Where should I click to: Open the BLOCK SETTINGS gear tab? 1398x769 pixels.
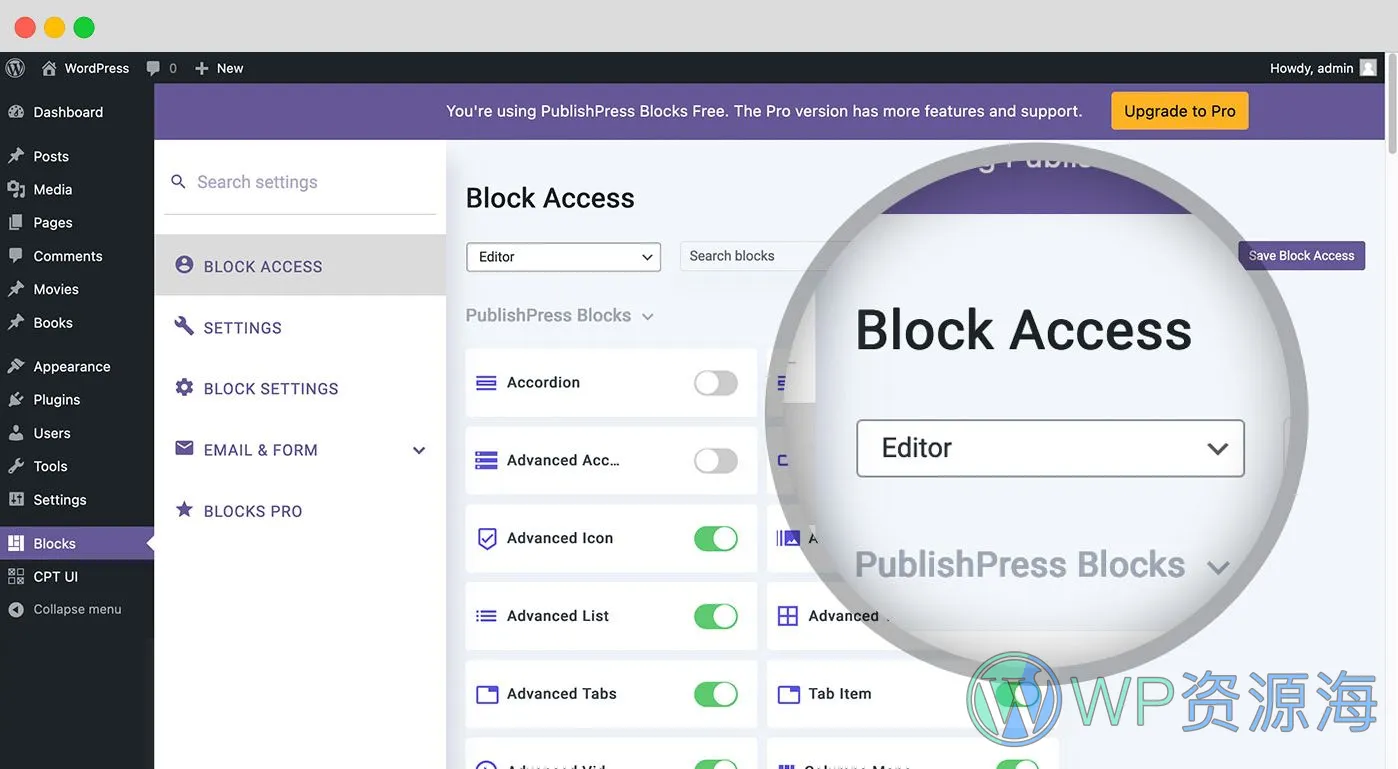pyautogui.click(x=300, y=388)
